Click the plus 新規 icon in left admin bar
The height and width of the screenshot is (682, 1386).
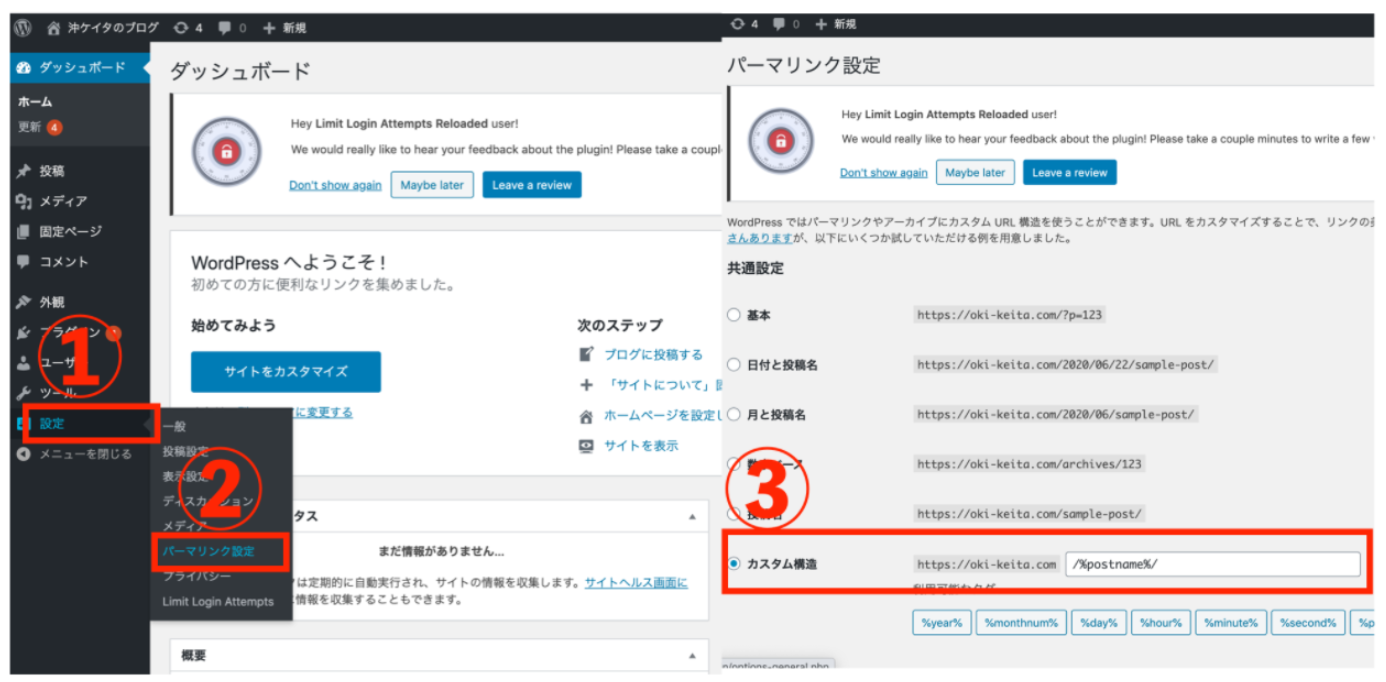point(268,28)
